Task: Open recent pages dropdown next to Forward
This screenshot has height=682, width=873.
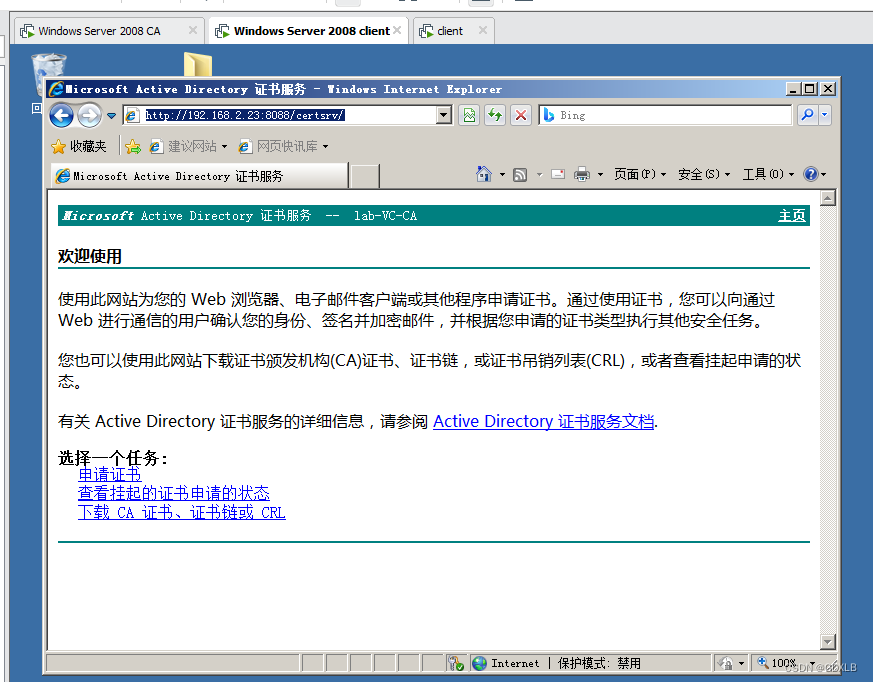Action: tap(111, 116)
